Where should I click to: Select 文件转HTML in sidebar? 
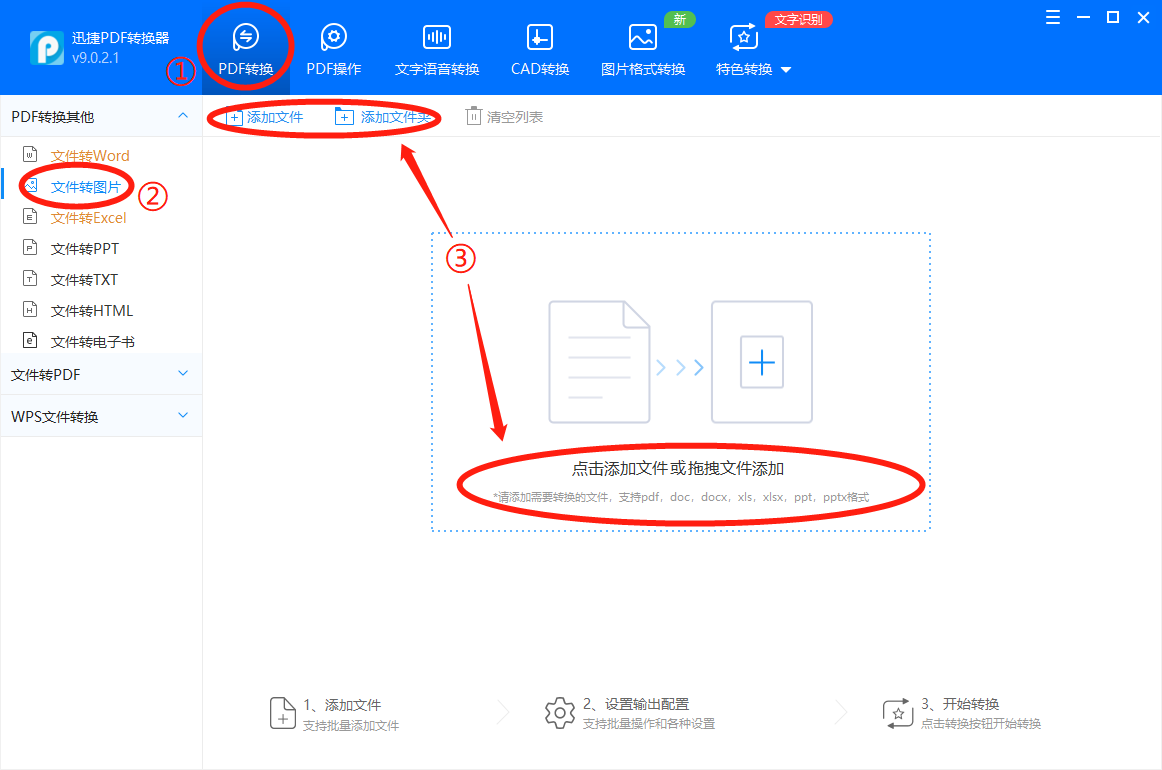pos(92,311)
